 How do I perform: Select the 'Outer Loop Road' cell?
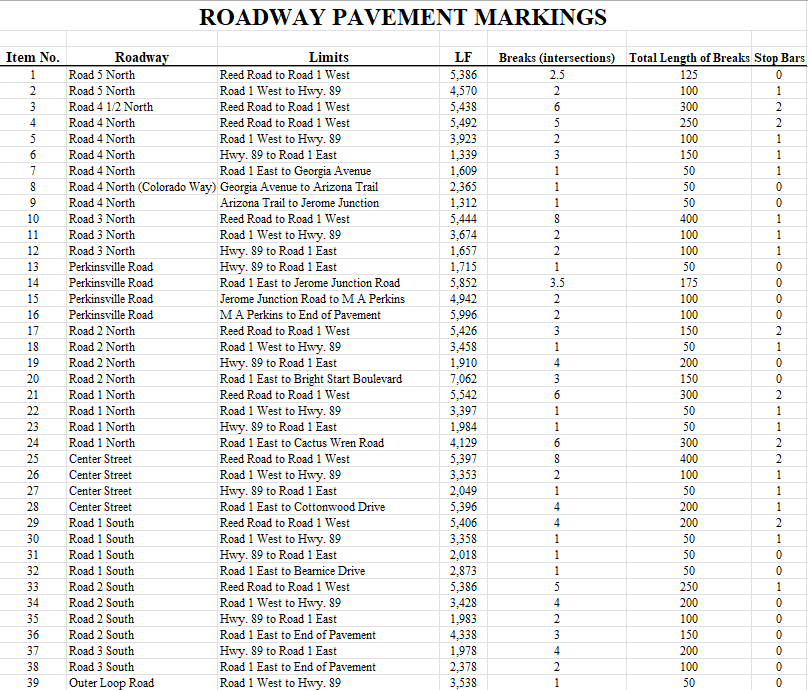[112, 683]
